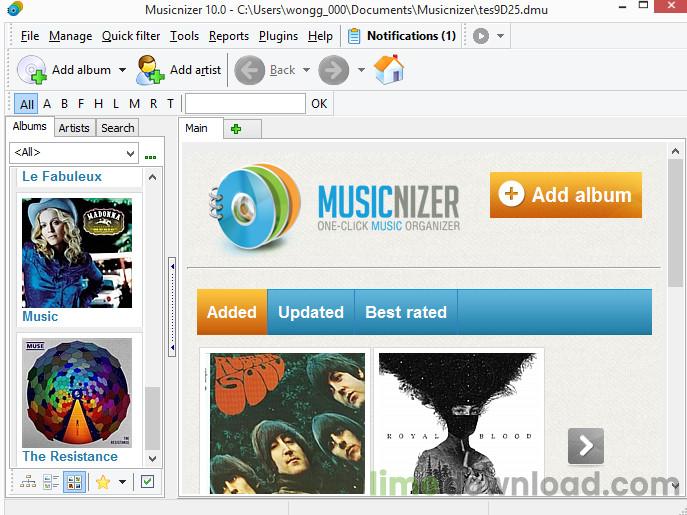Open the File menu
Screen dimensions: 687x515
(30, 36)
